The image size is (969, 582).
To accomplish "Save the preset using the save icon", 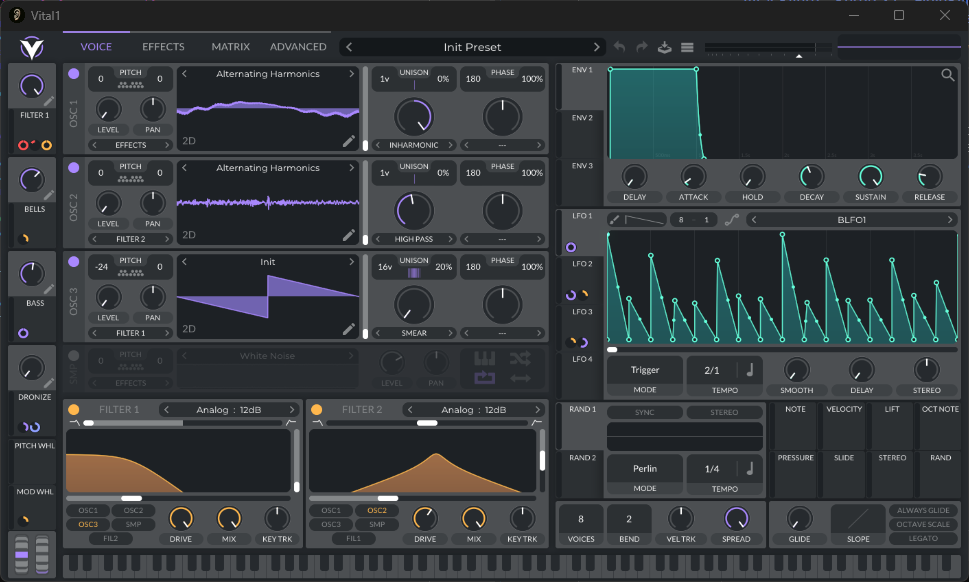I will (664, 47).
